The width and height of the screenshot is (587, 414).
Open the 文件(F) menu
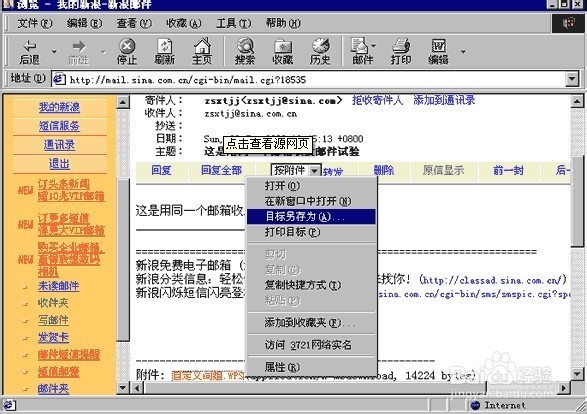(x=35, y=23)
